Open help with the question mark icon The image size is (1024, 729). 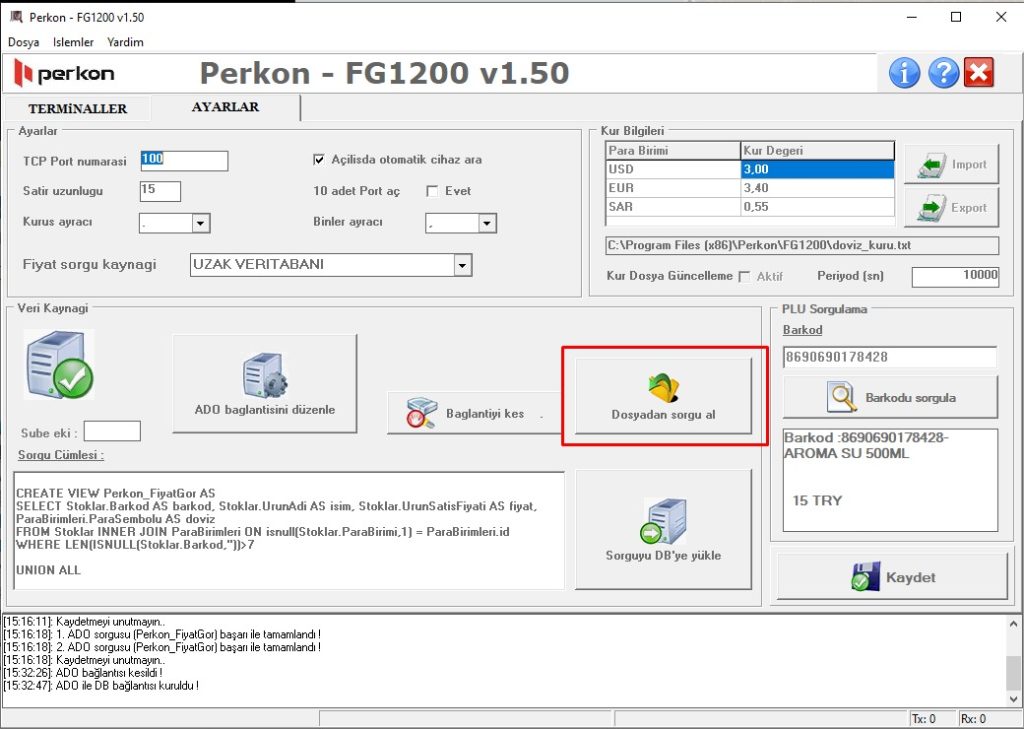[943, 73]
